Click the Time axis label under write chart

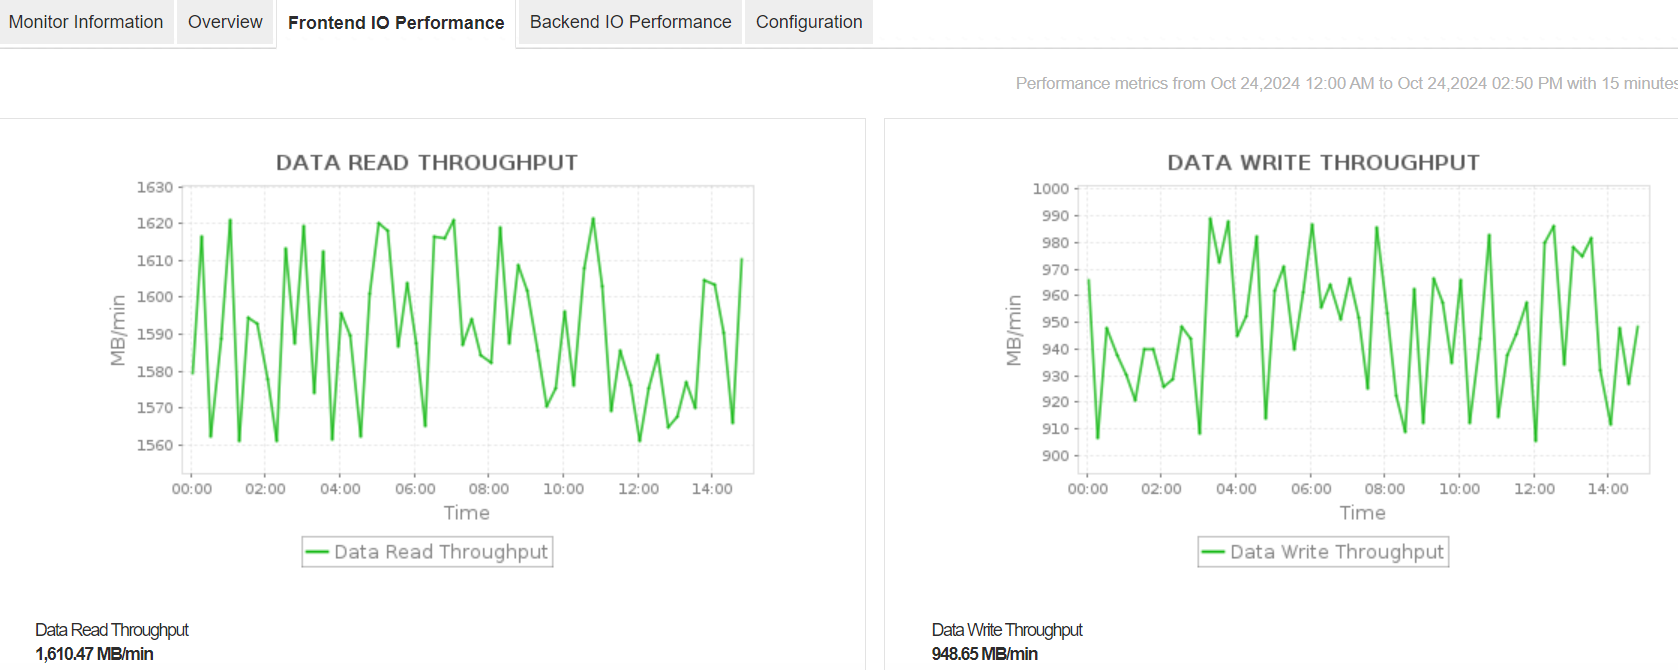[x=1363, y=513]
